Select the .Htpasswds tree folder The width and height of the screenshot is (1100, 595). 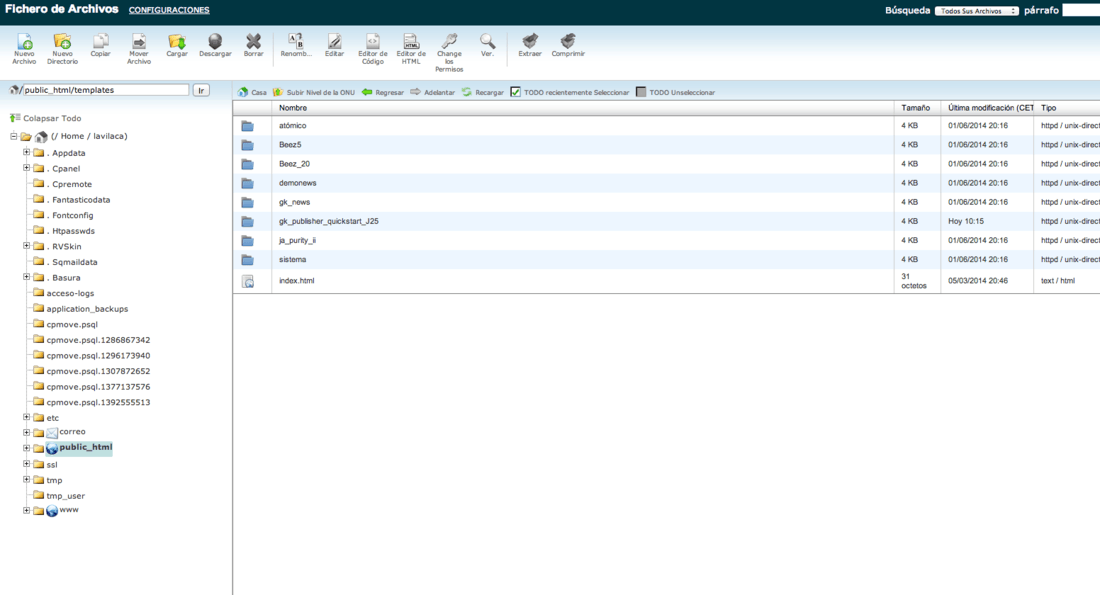pyautogui.click(x=71, y=231)
